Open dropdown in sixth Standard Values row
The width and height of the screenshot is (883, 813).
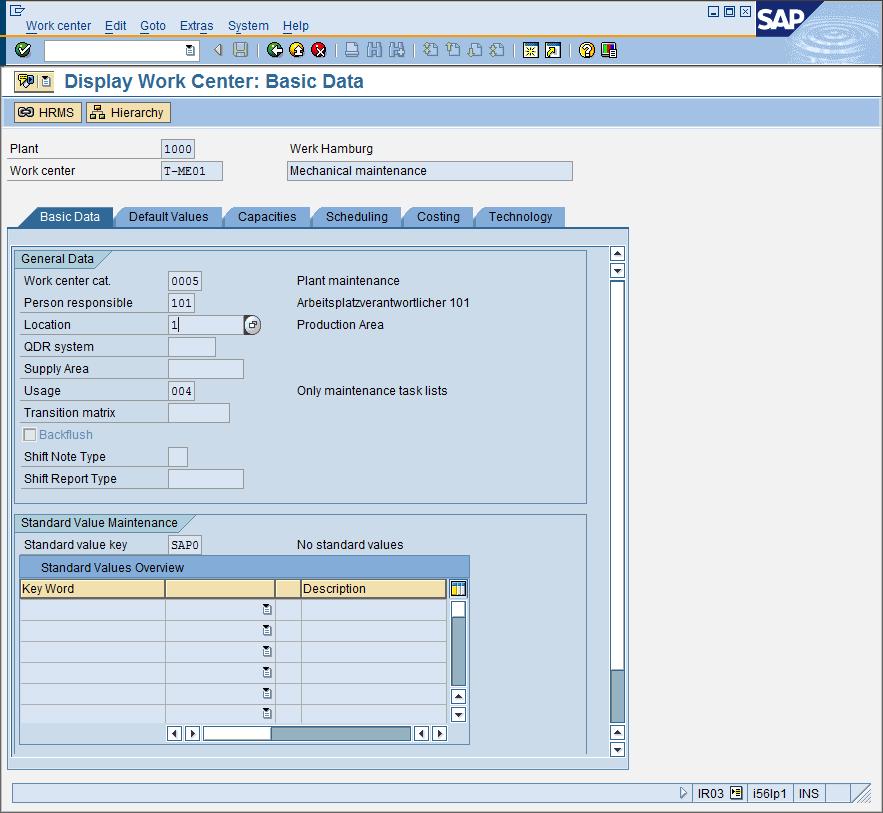pos(267,714)
